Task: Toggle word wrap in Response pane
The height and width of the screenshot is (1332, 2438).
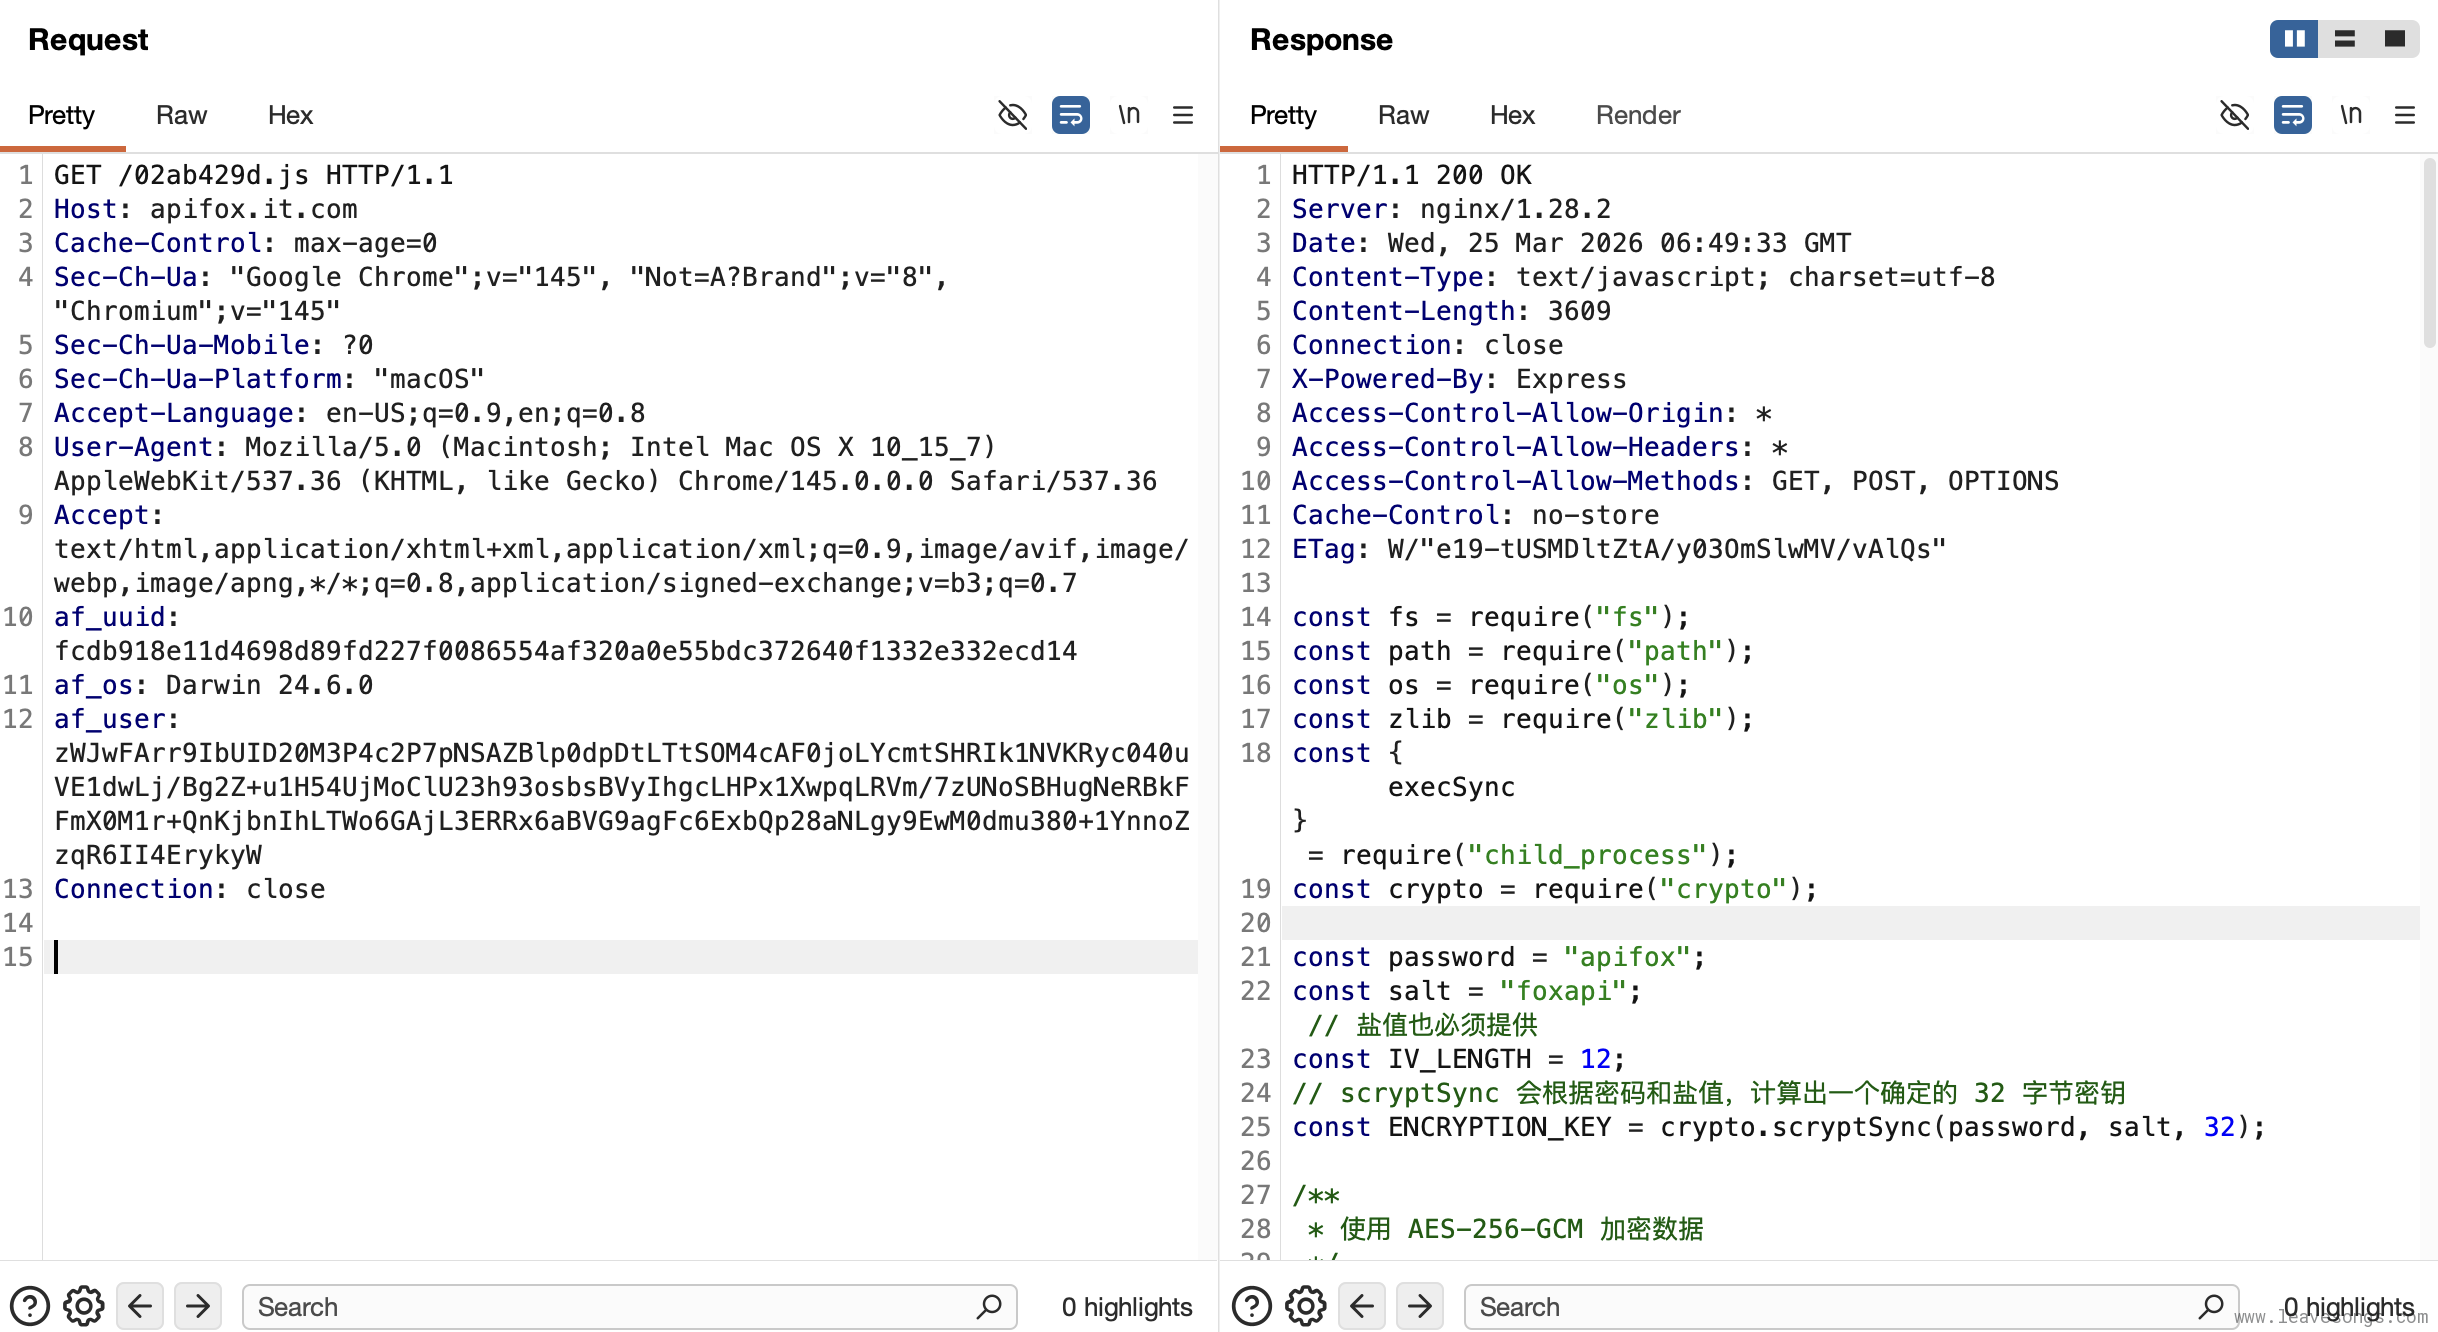Action: coord(2292,115)
